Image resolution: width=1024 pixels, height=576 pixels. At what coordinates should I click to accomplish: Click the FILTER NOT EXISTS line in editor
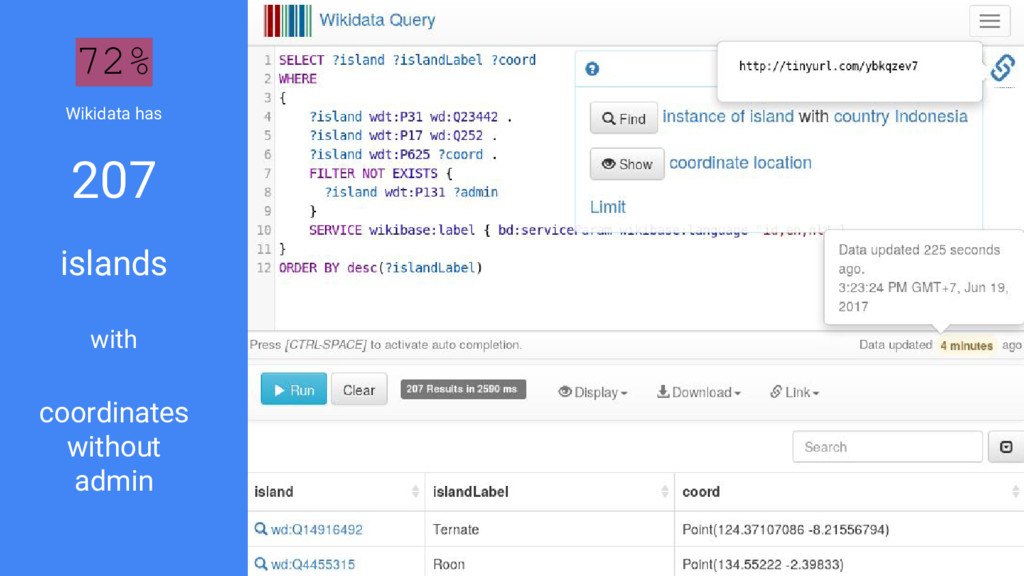[x=381, y=173]
